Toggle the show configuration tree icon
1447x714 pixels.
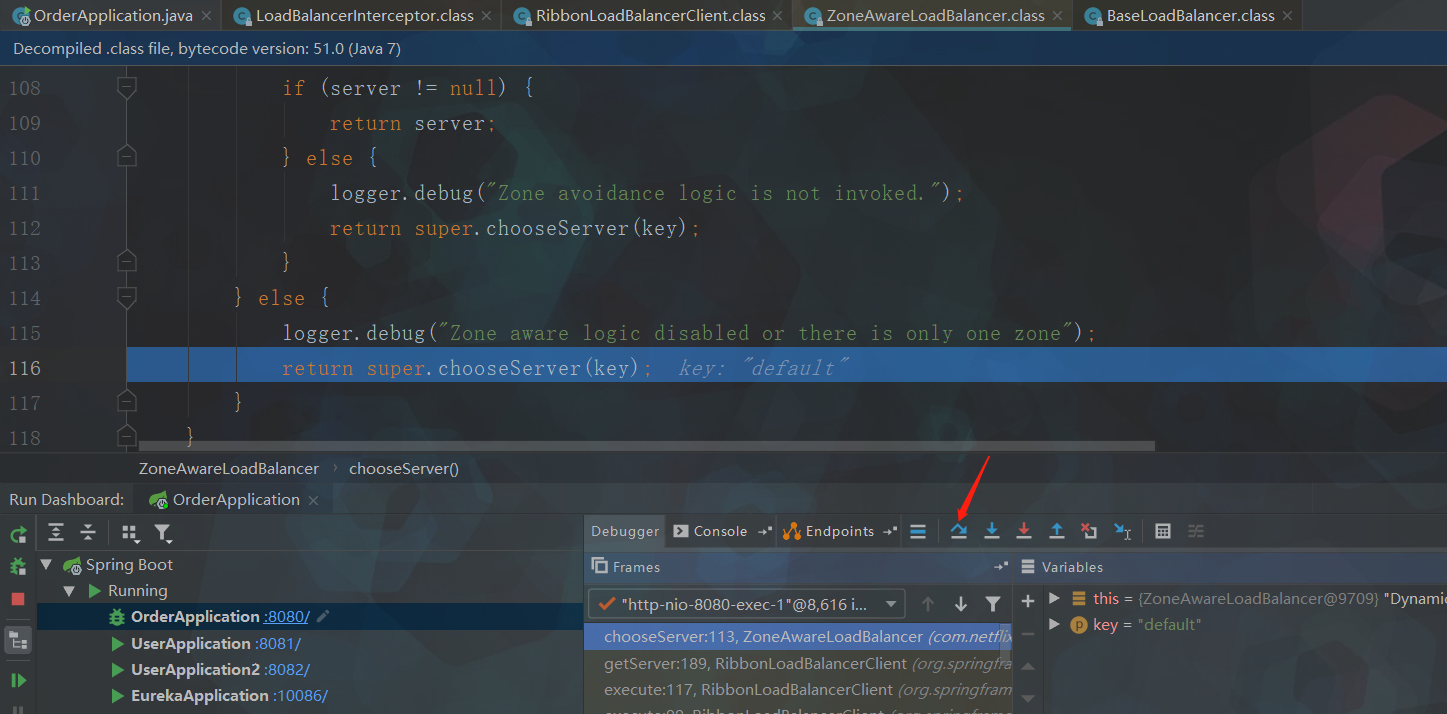18,641
